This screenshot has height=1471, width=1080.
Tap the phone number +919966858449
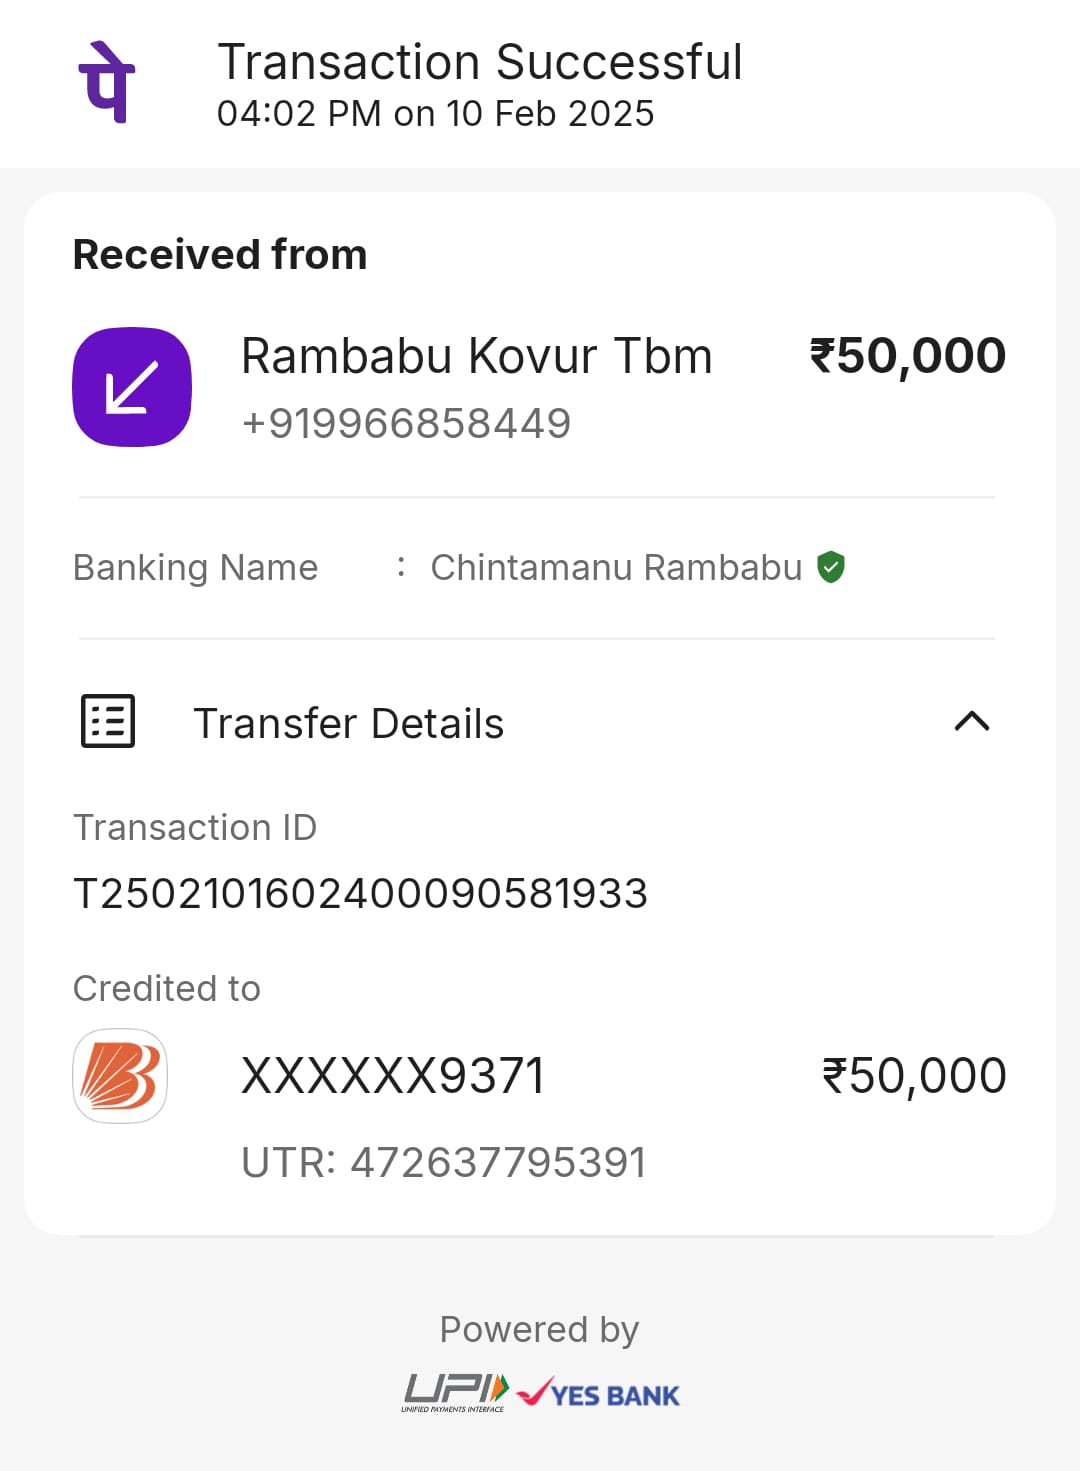[x=406, y=423]
